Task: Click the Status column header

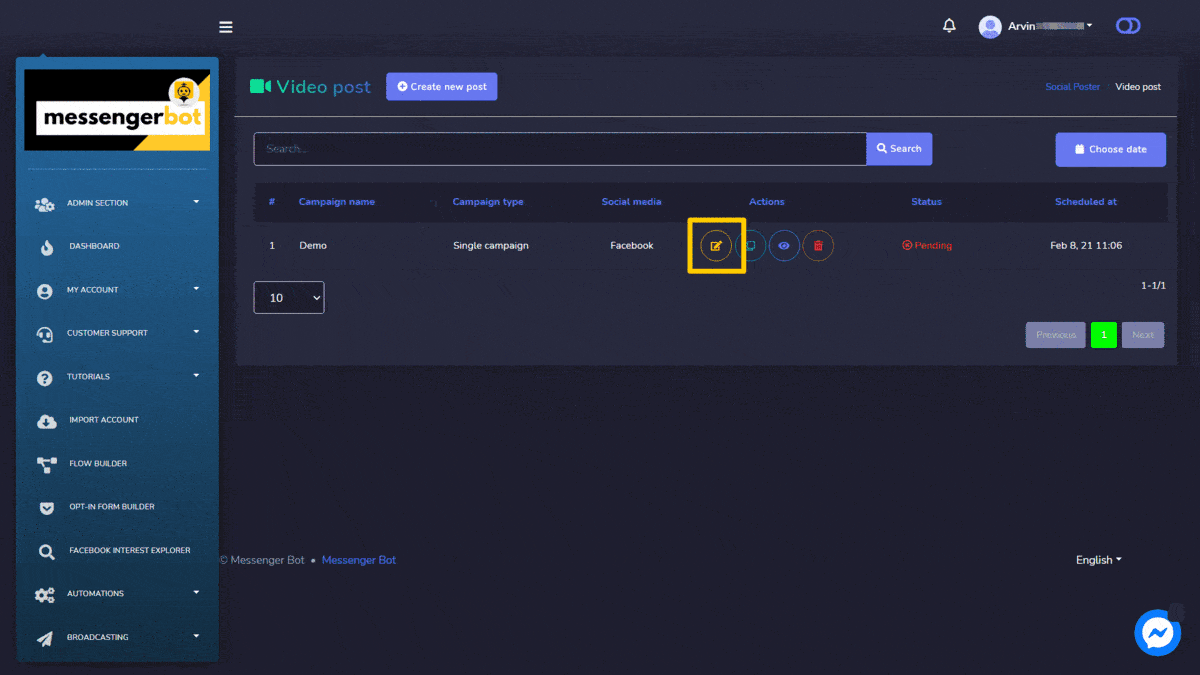Action: pyautogui.click(x=926, y=202)
